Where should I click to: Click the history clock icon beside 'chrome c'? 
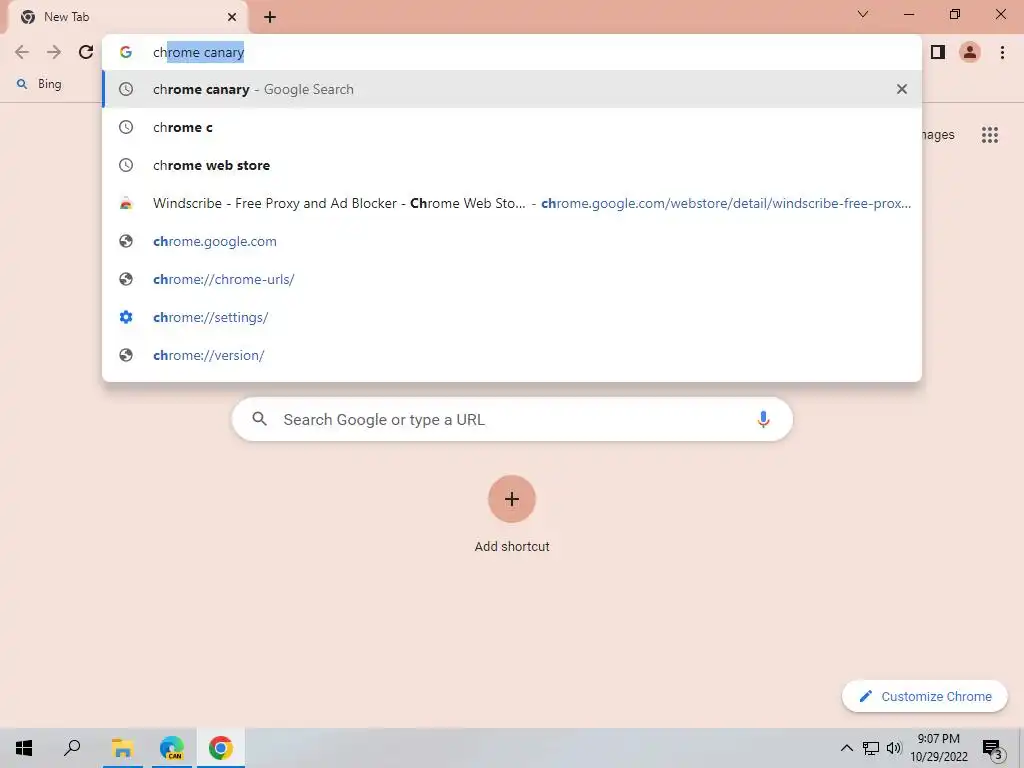coord(126,127)
